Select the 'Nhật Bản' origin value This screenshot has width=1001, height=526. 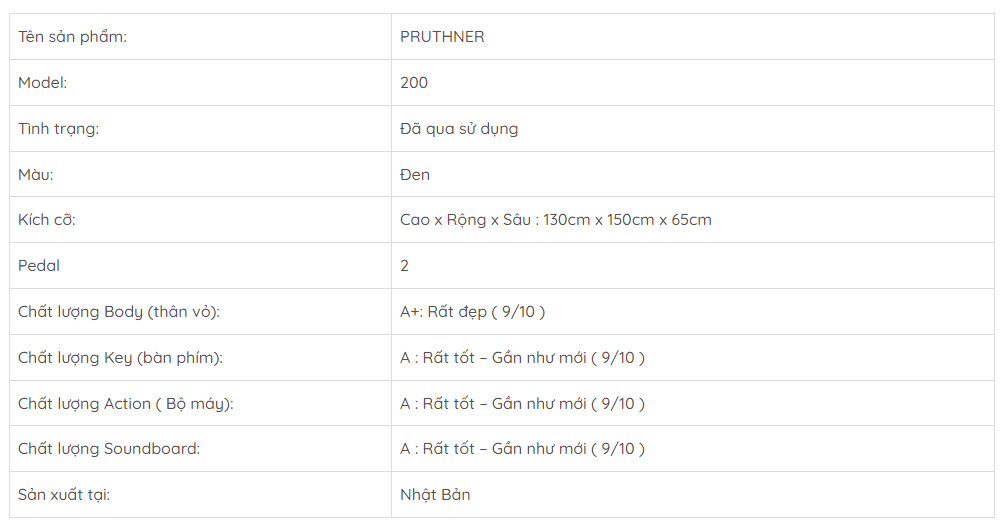pyautogui.click(x=435, y=495)
